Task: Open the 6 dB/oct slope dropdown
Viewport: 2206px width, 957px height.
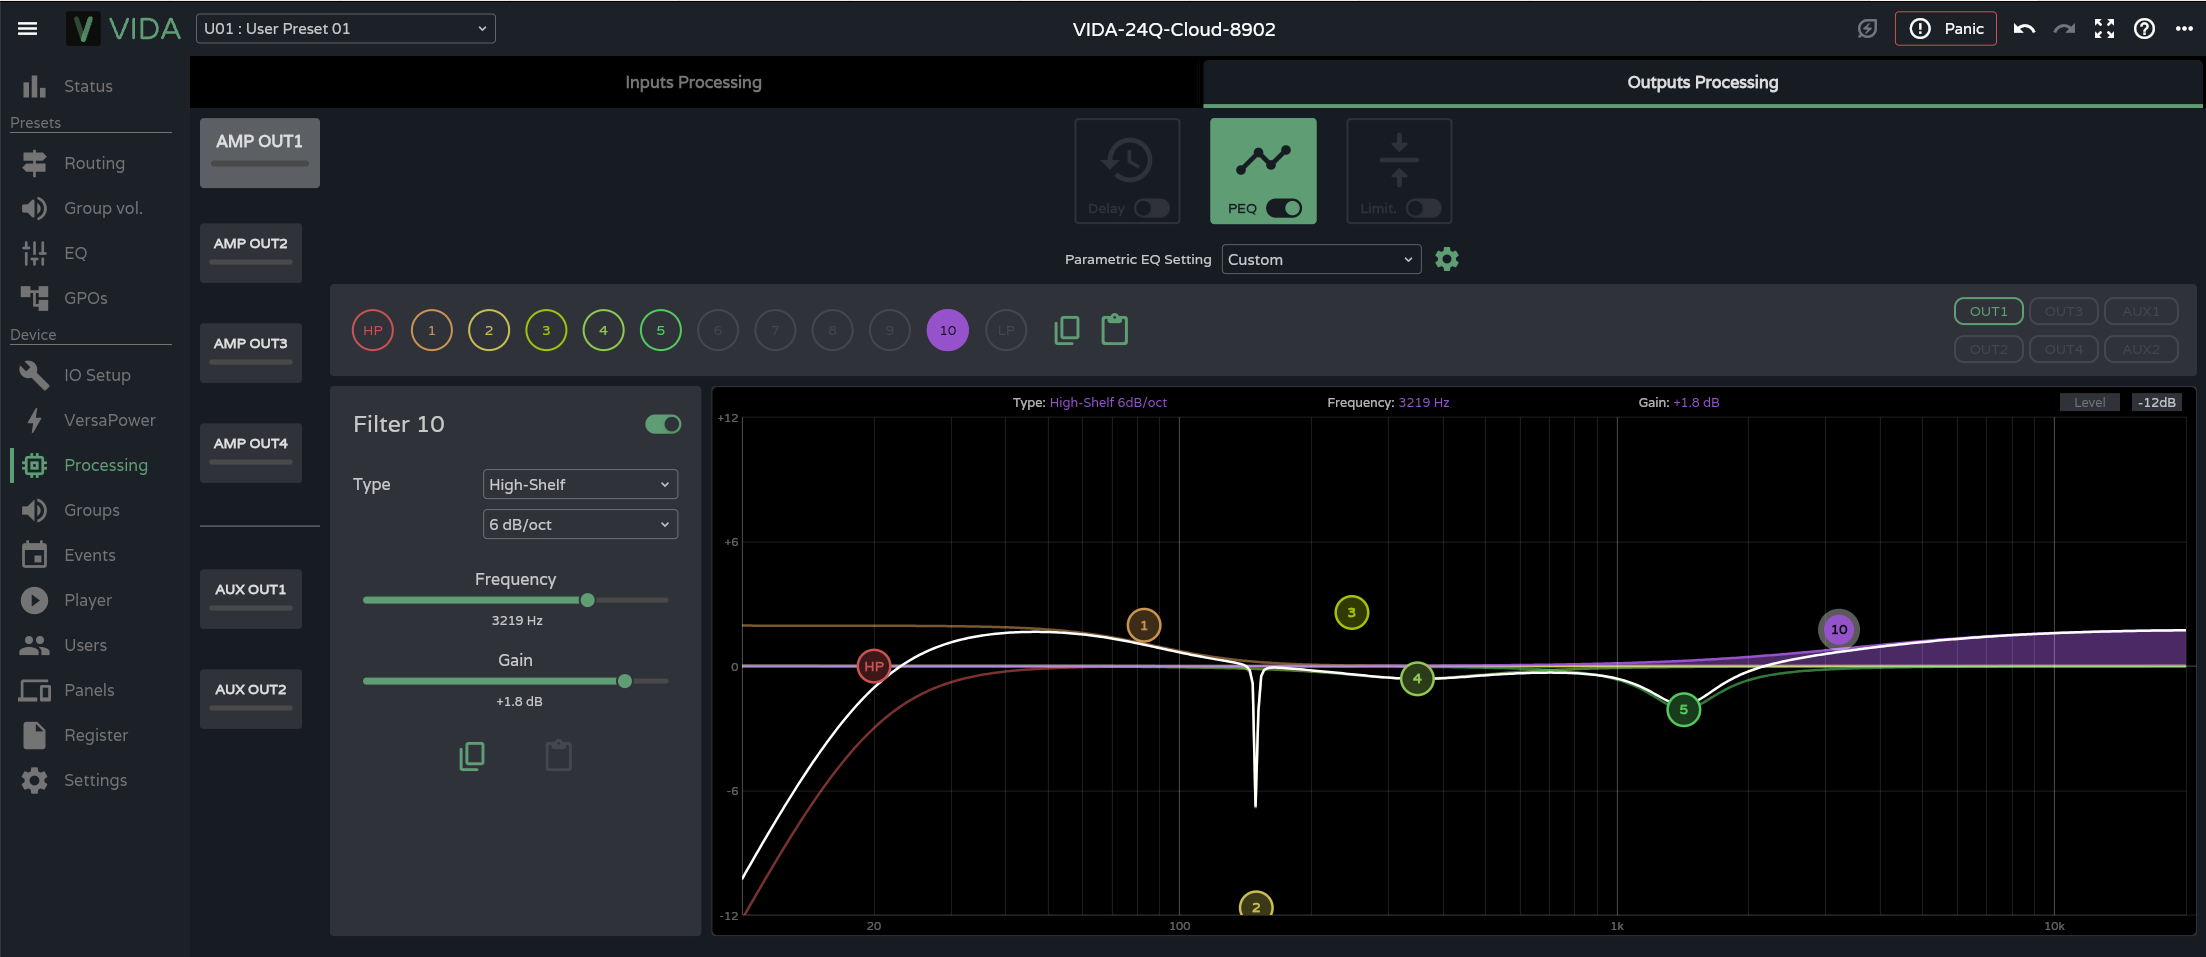Action: tap(580, 524)
